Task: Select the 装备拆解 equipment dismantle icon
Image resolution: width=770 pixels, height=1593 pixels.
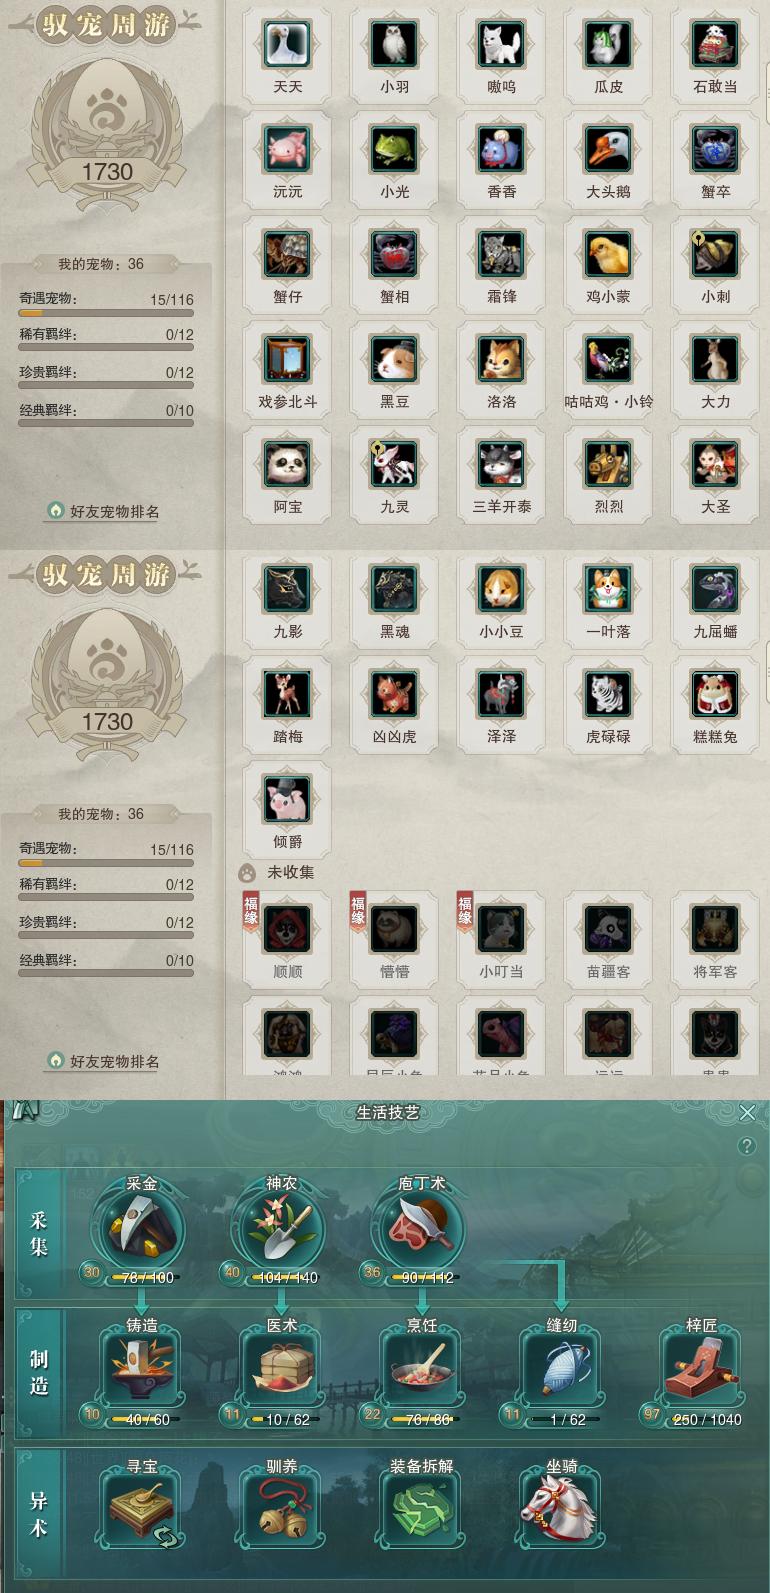Action: (x=421, y=1511)
